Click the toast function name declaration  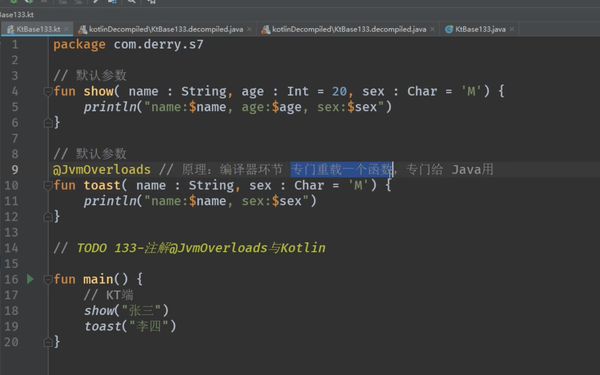pyautogui.click(x=102, y=185)
